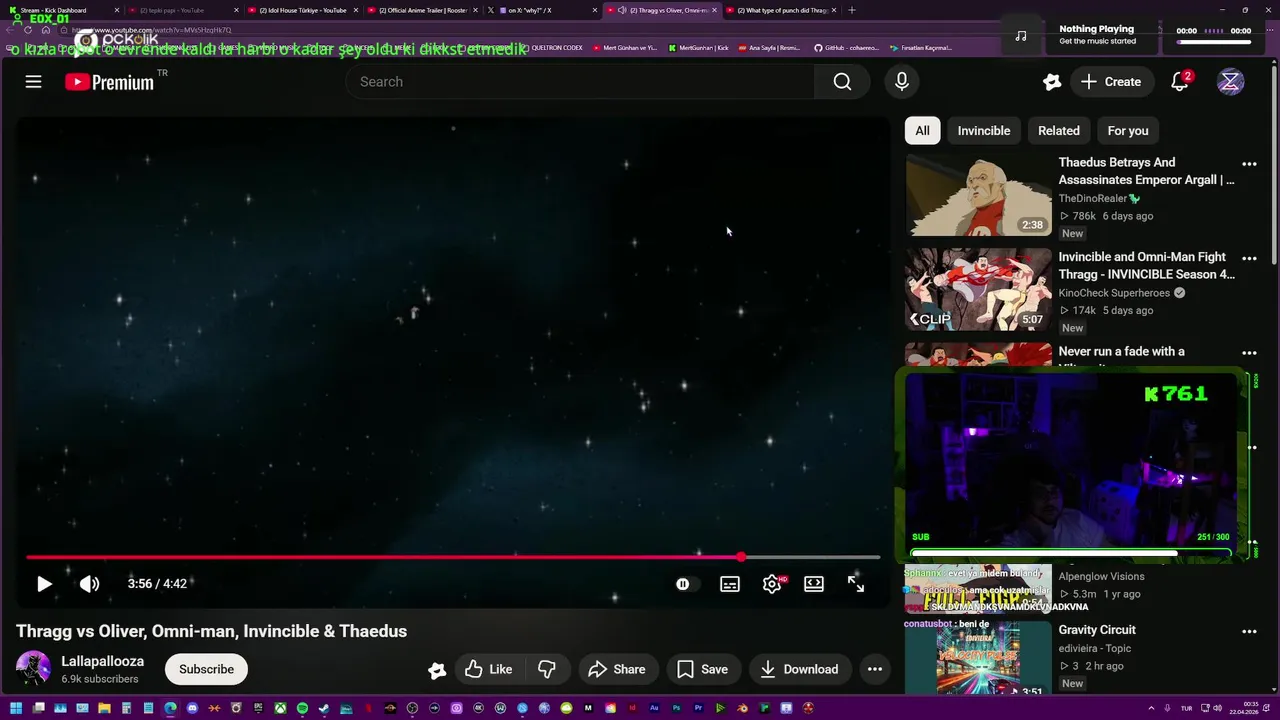Switch to the Stream - Kick Dashboard tab
The image size is (1280, 720).
pos(64,10)
